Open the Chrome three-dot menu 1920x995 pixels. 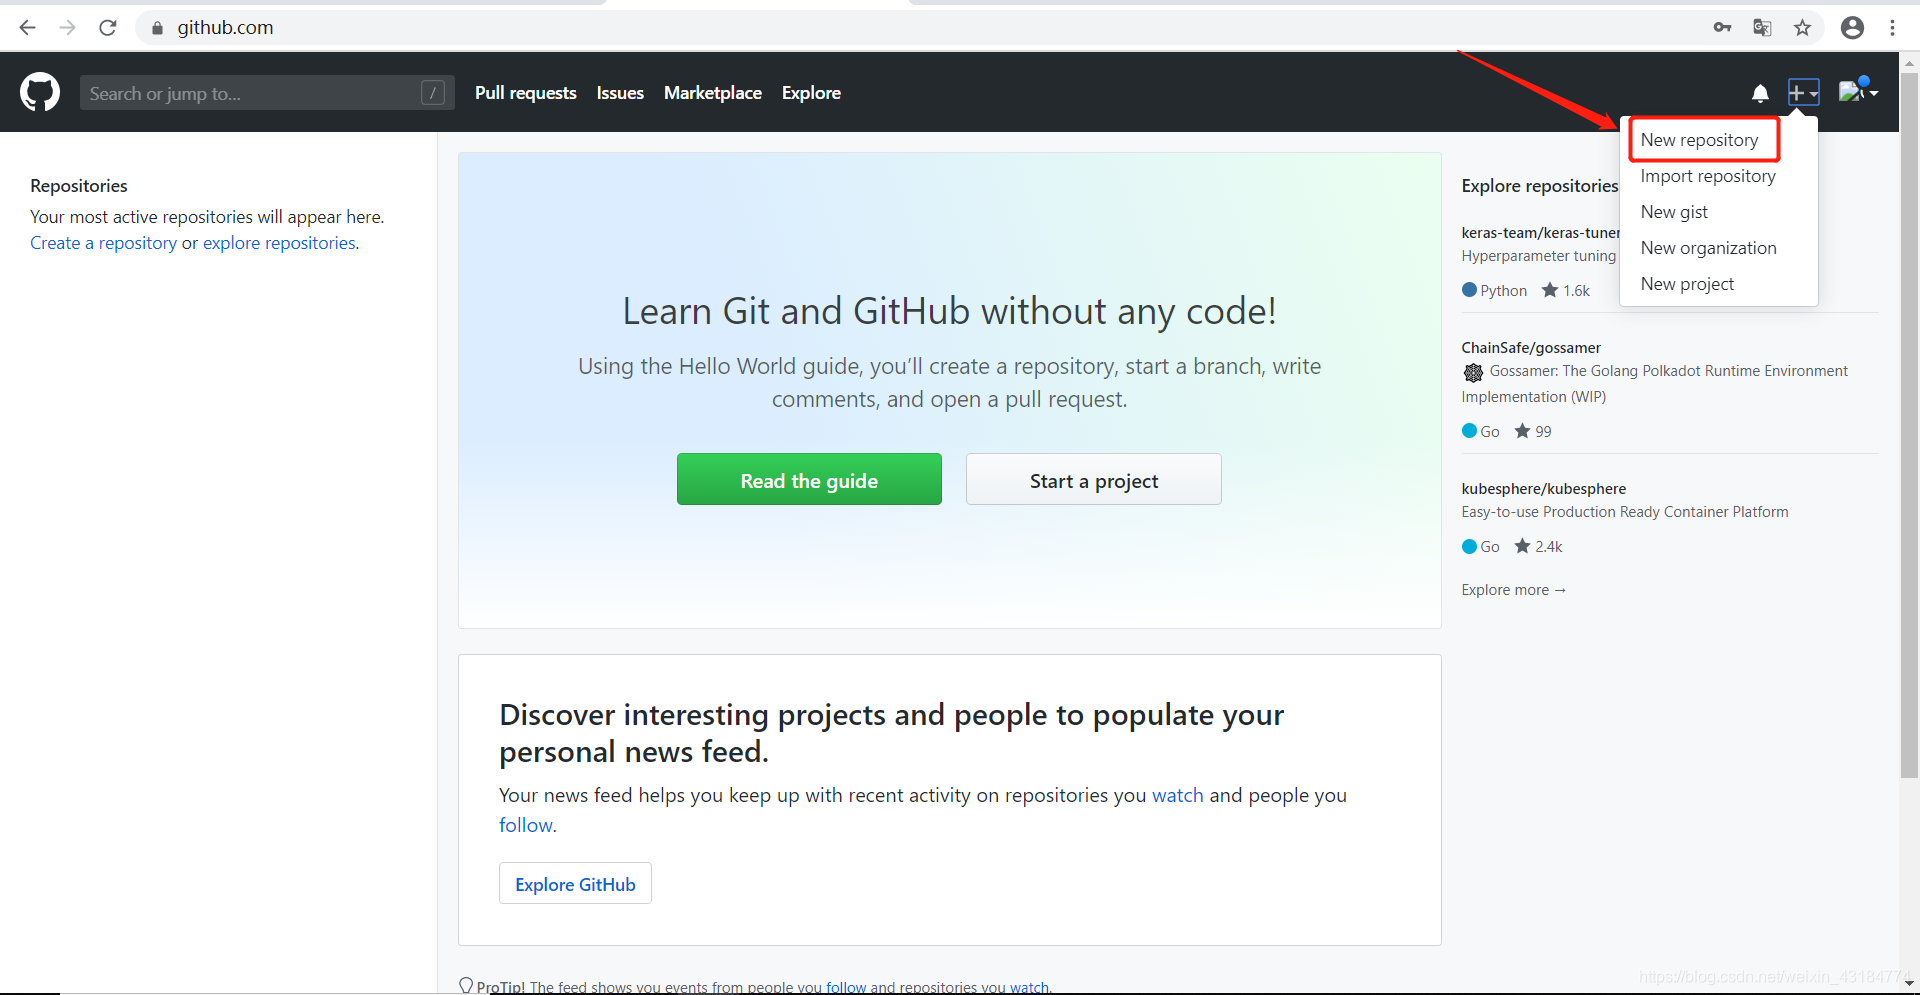(x=1892, y=28)
